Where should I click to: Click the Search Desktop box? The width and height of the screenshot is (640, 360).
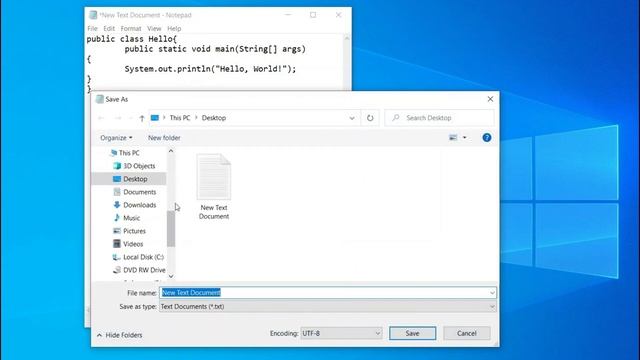click(440, 118)
